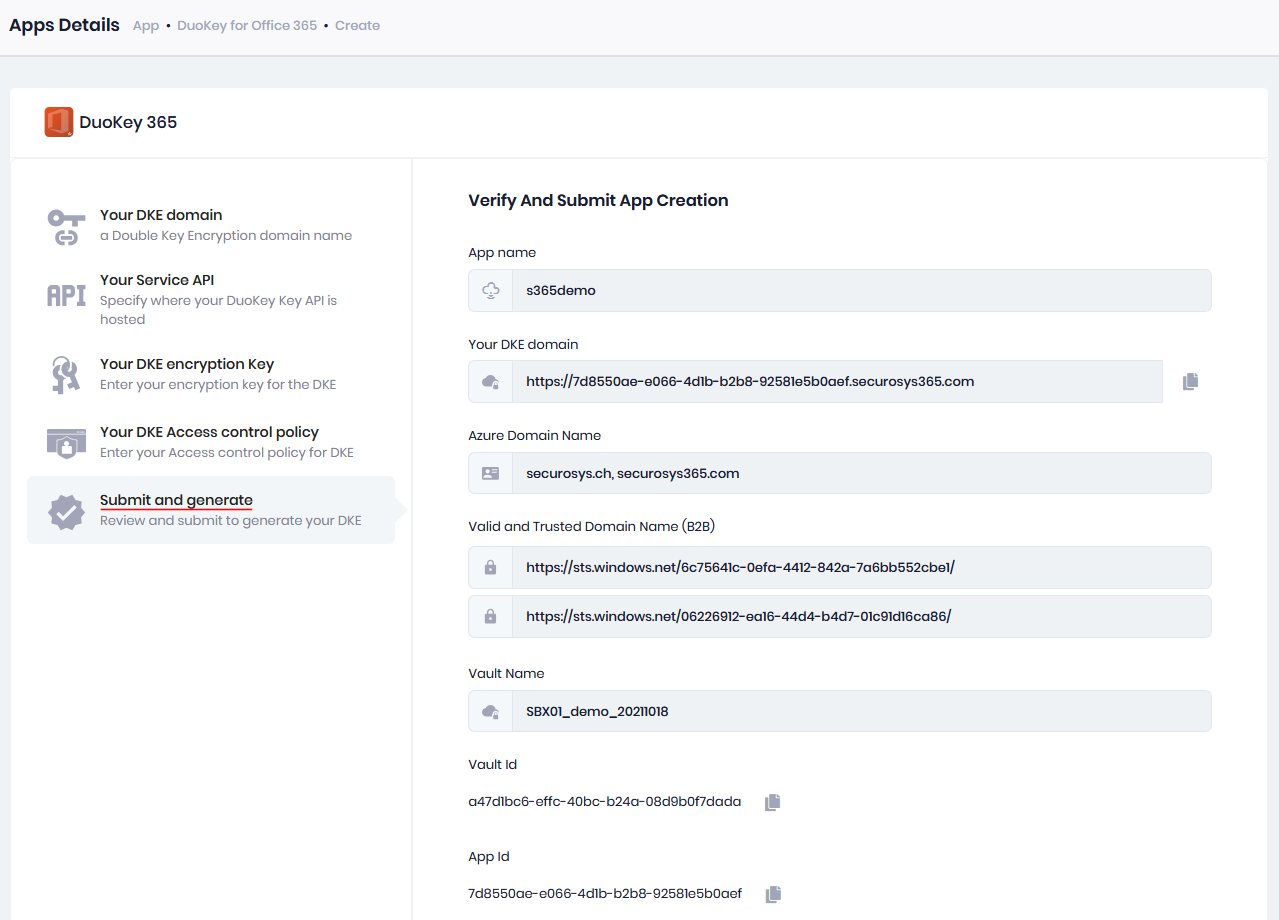Screen dimensions: 1279x920
Task: Click the DuoKey 365 title text
Action: pyautogui.click(x=128, y=122)
